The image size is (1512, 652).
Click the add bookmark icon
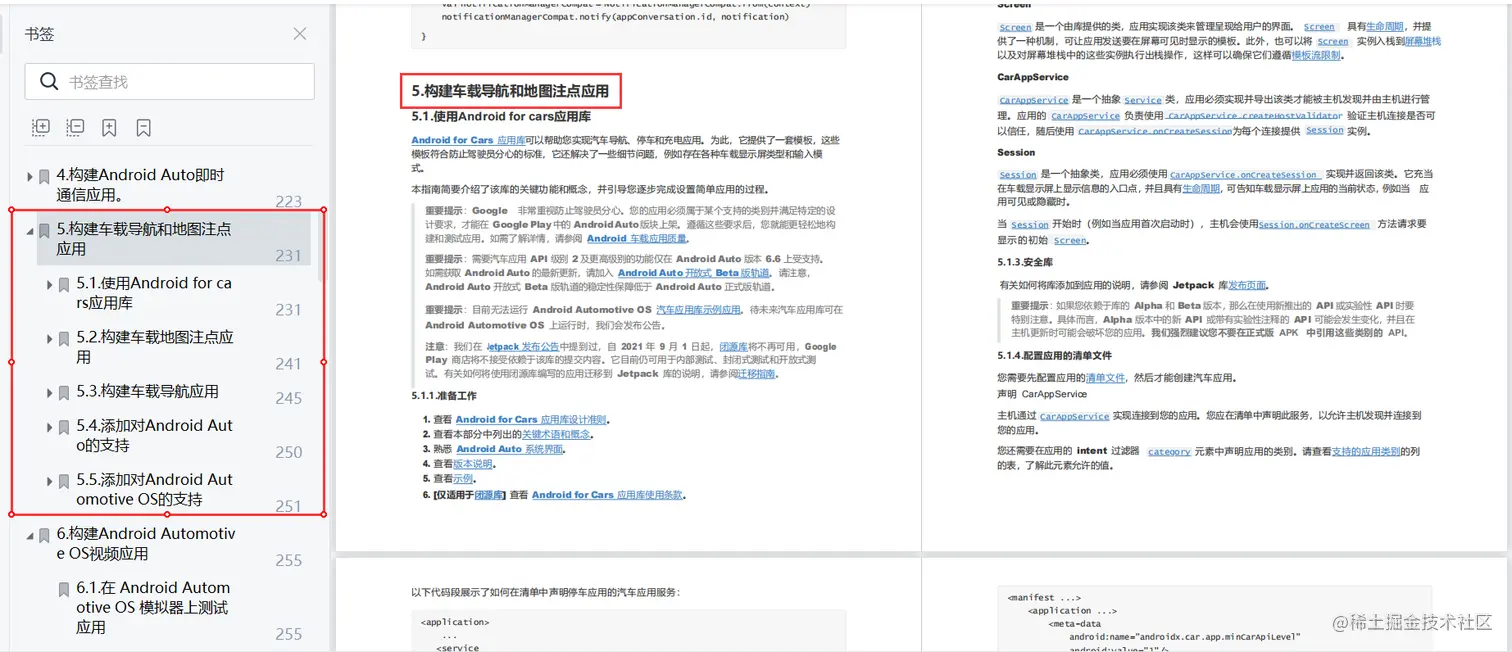pos(108,128)
